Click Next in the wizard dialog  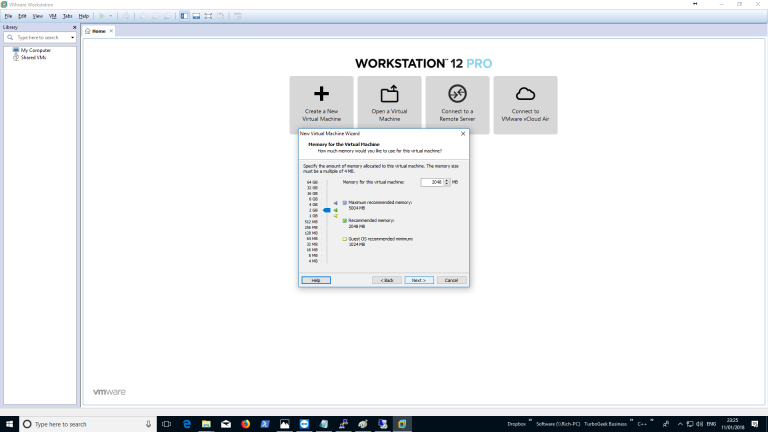click(x=419, y=280)
